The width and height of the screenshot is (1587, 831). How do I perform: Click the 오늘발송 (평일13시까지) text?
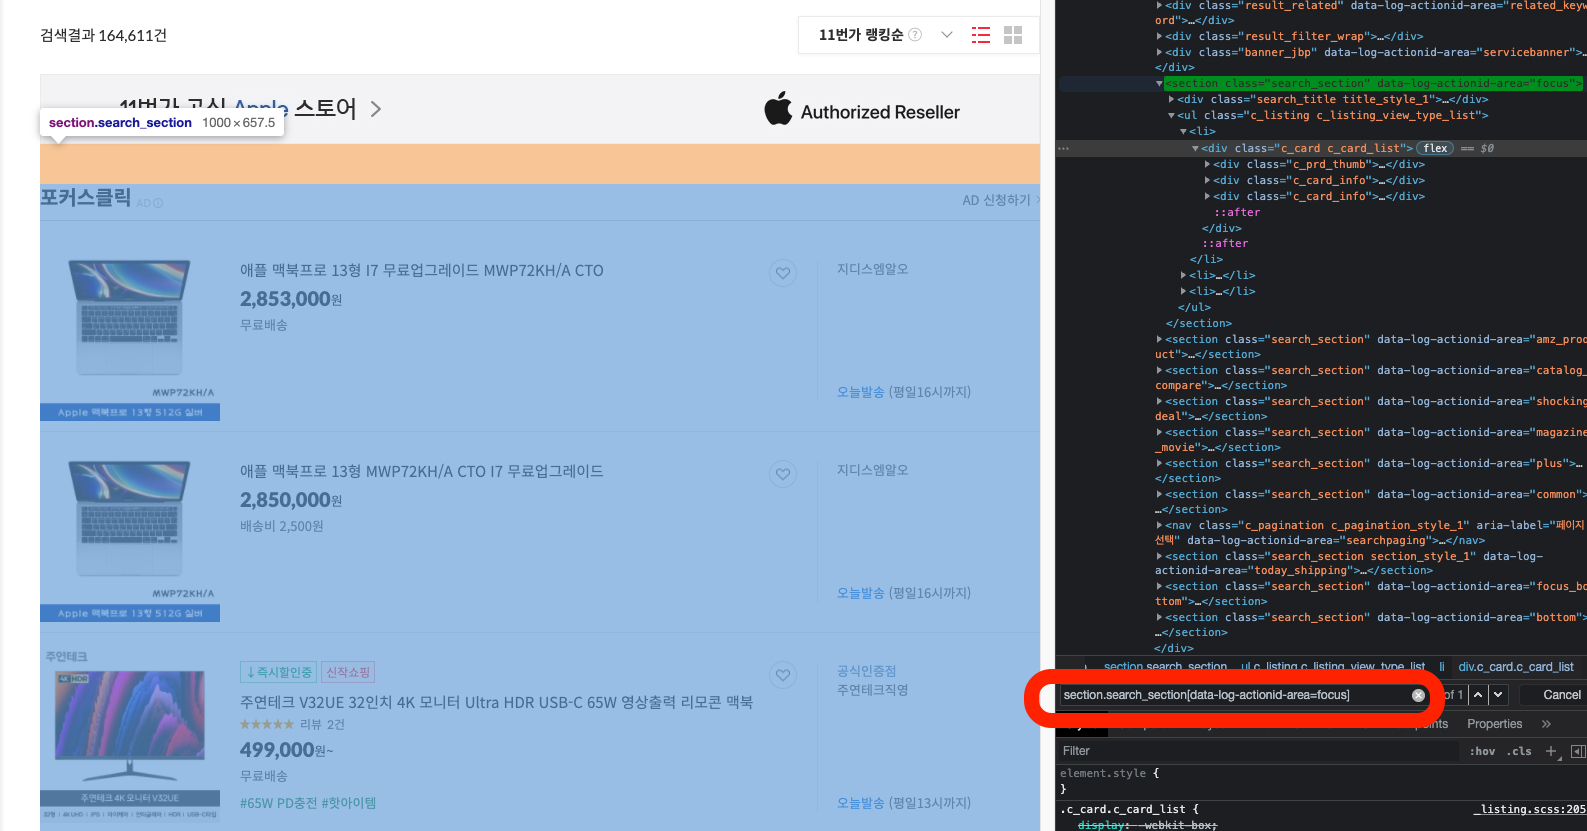pos(904,803)
